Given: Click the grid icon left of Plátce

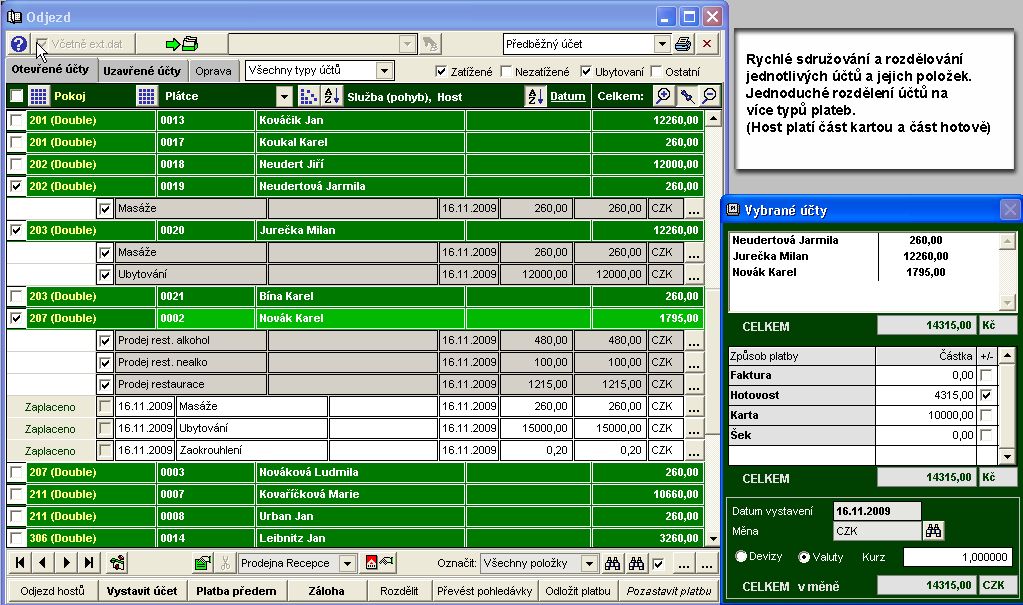Looking at the screenshot, I should [x=146, y=96].
